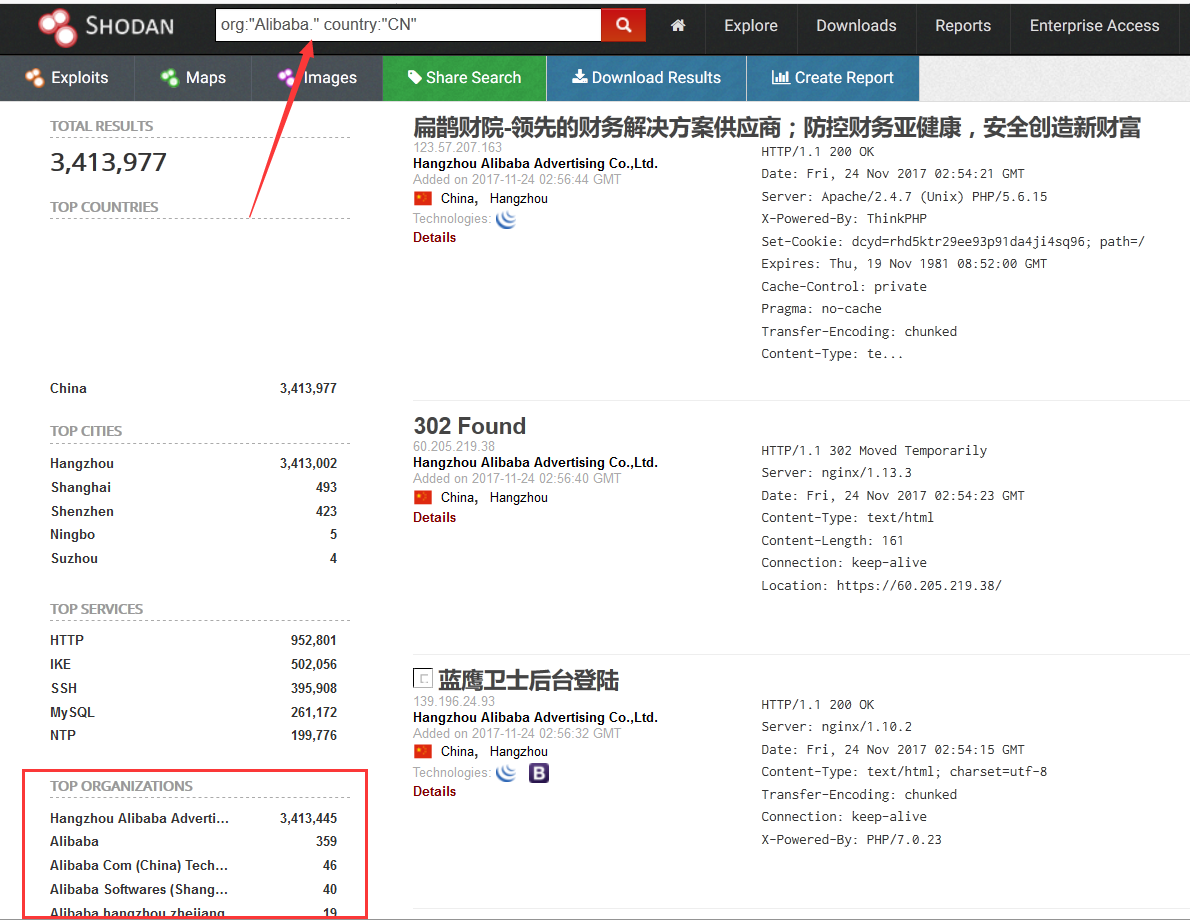Click IP address 123.57.207.163
Viewport: 1190px width, 920px height.
pyautogui.click(x=457, y=147)
